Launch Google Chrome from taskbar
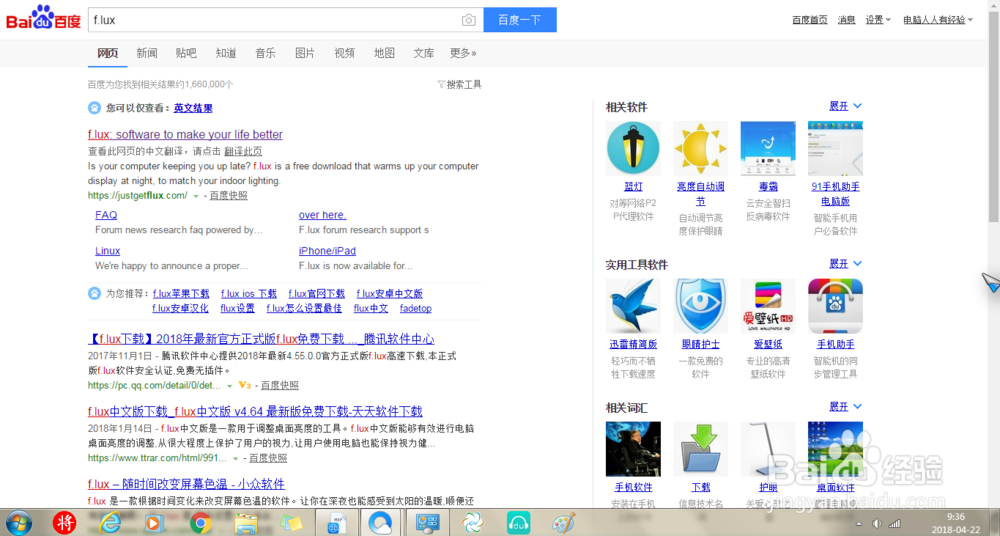 200,523
